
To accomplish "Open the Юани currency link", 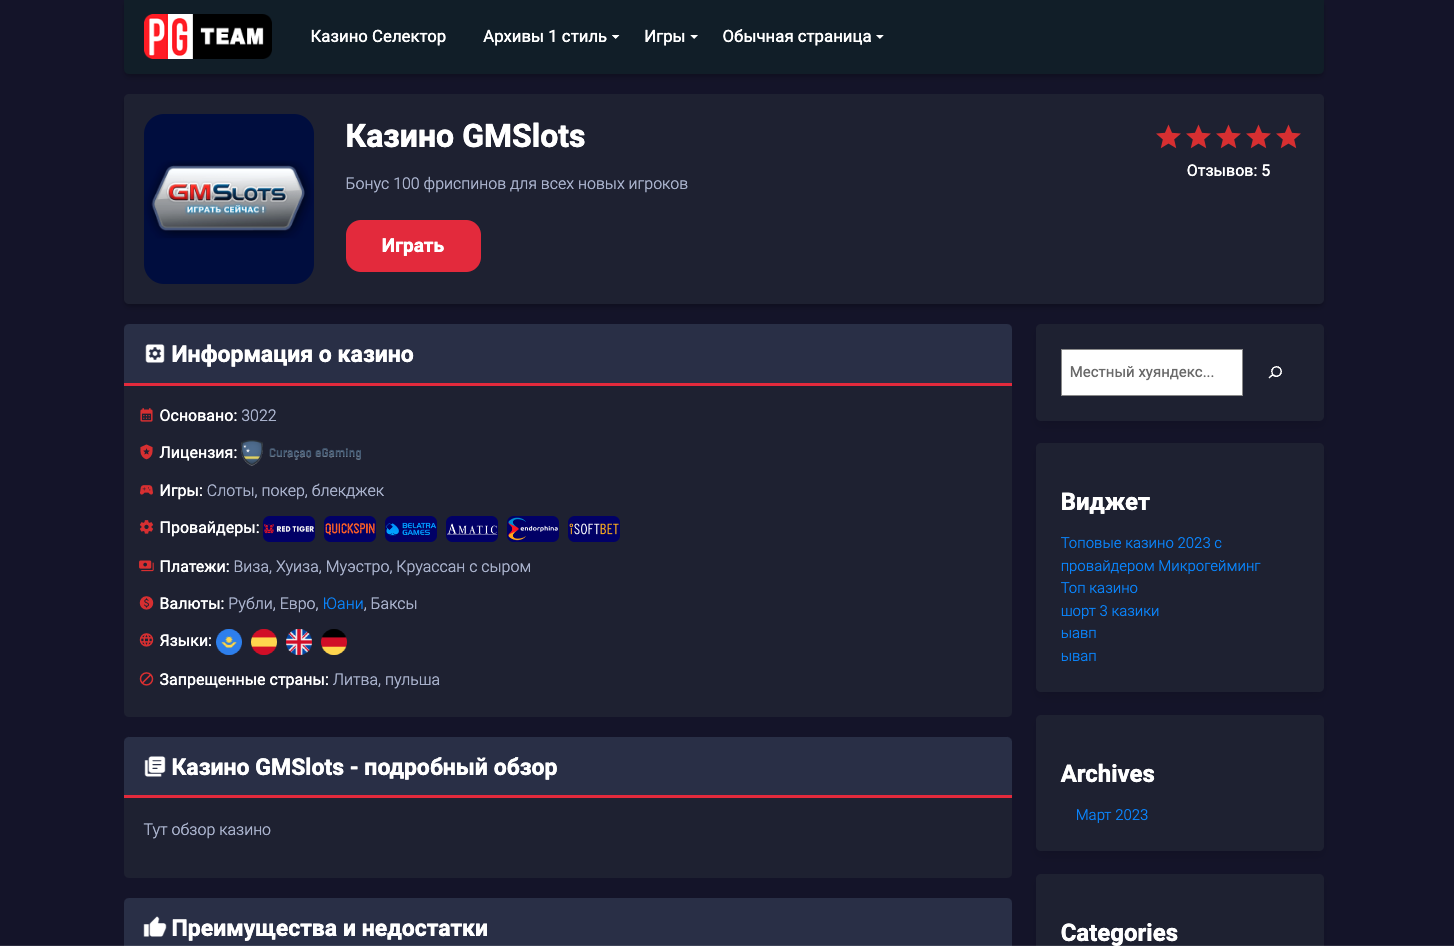I will (342, 604).
